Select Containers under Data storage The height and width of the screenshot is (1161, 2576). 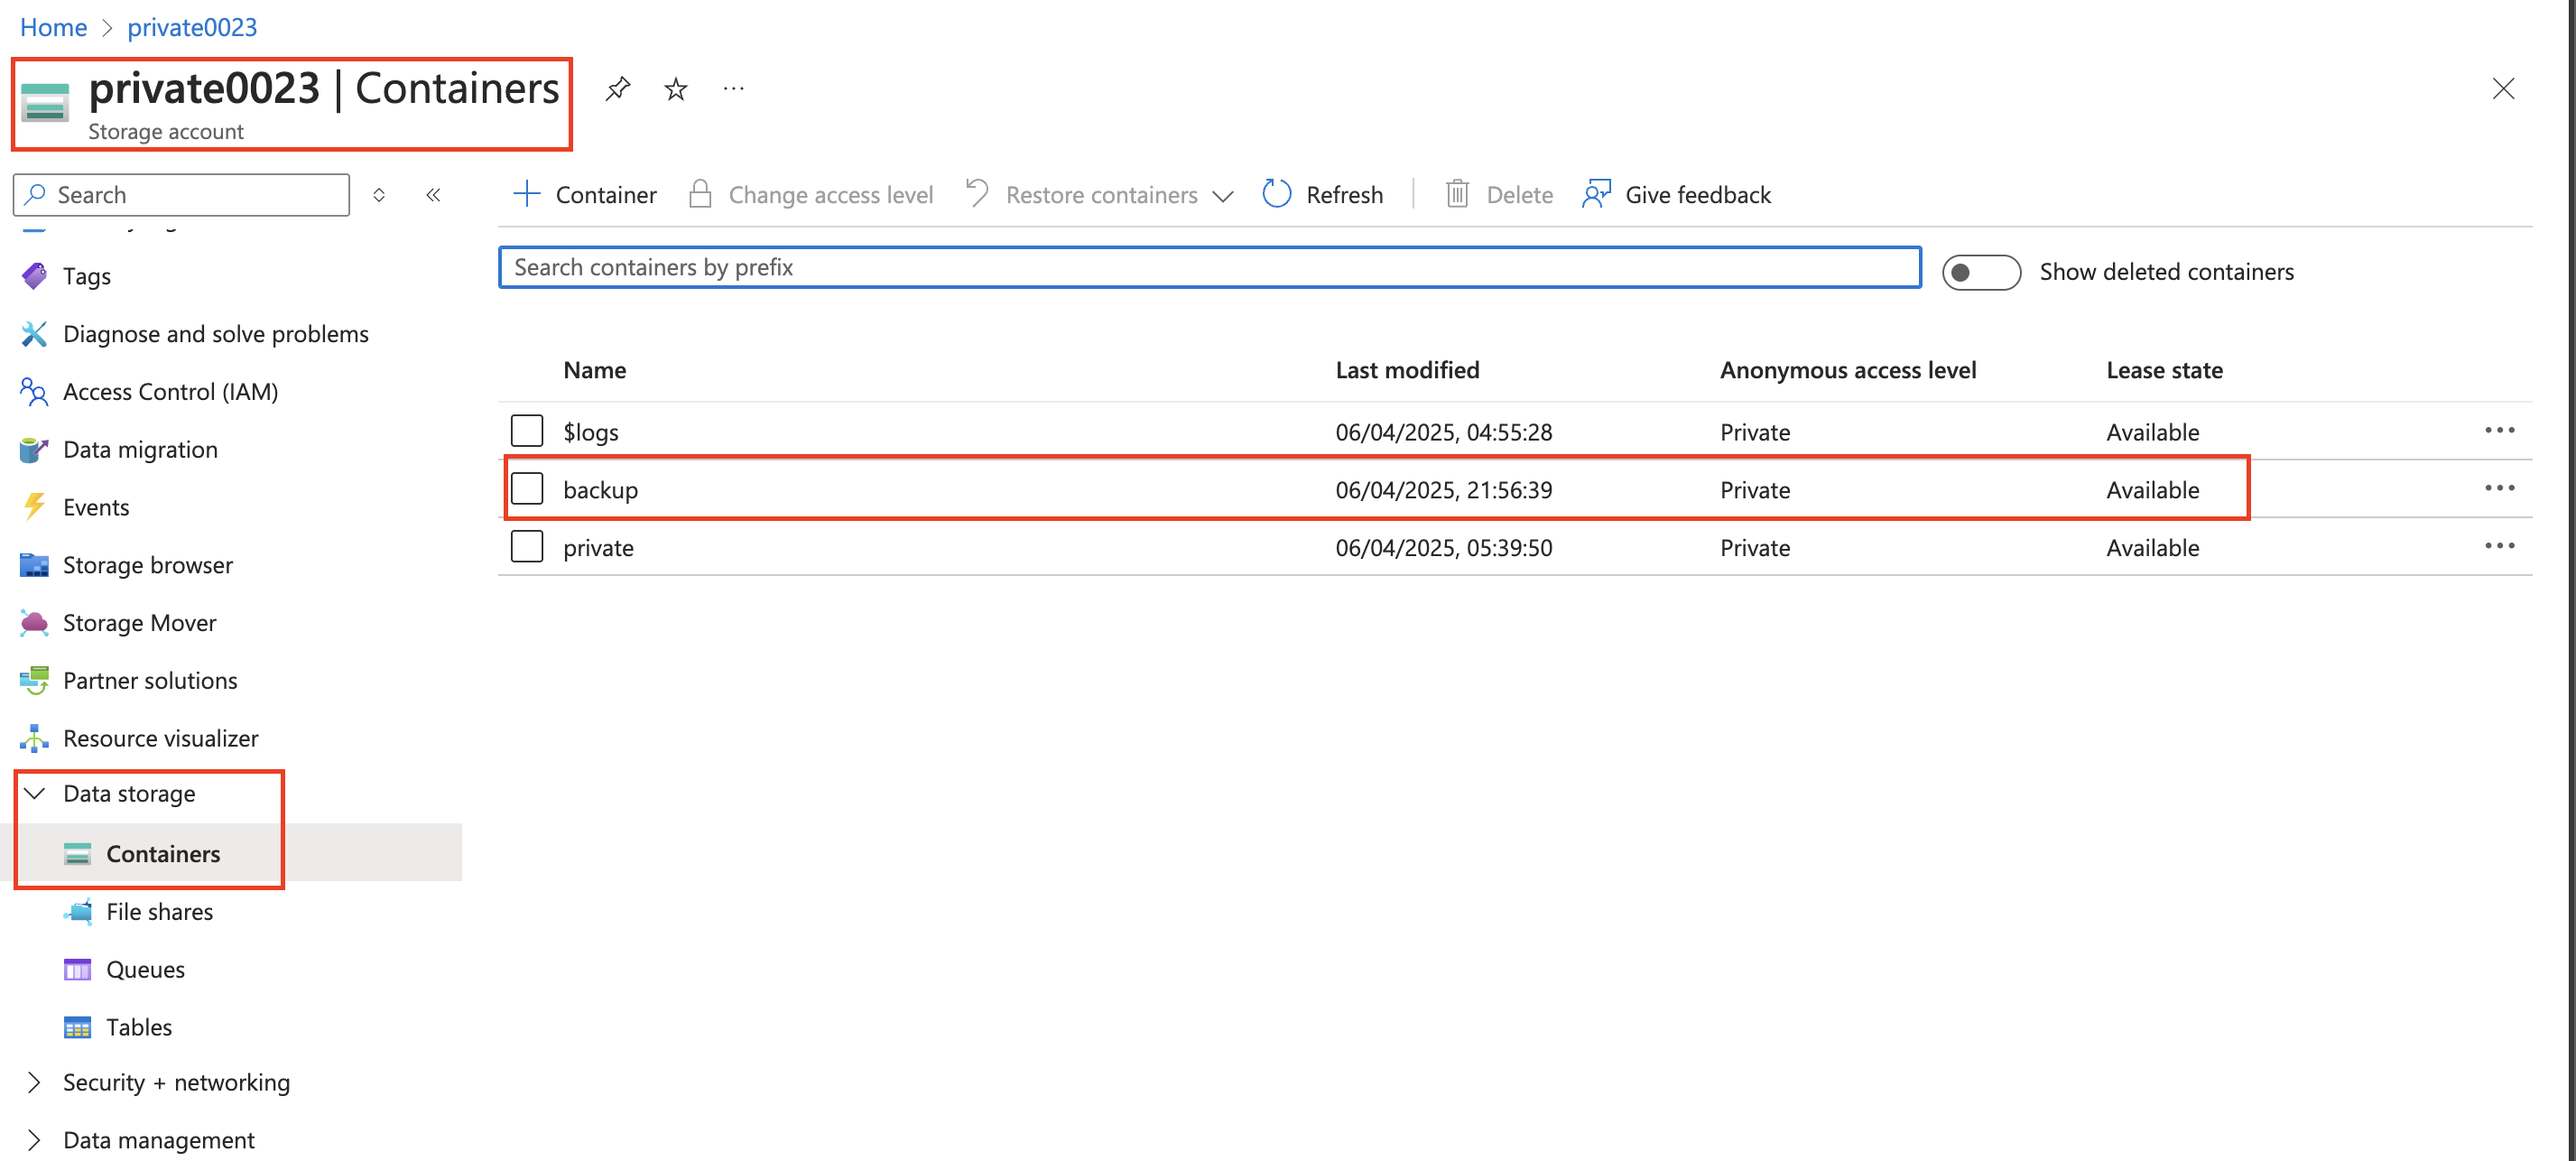tap(163, 854)
